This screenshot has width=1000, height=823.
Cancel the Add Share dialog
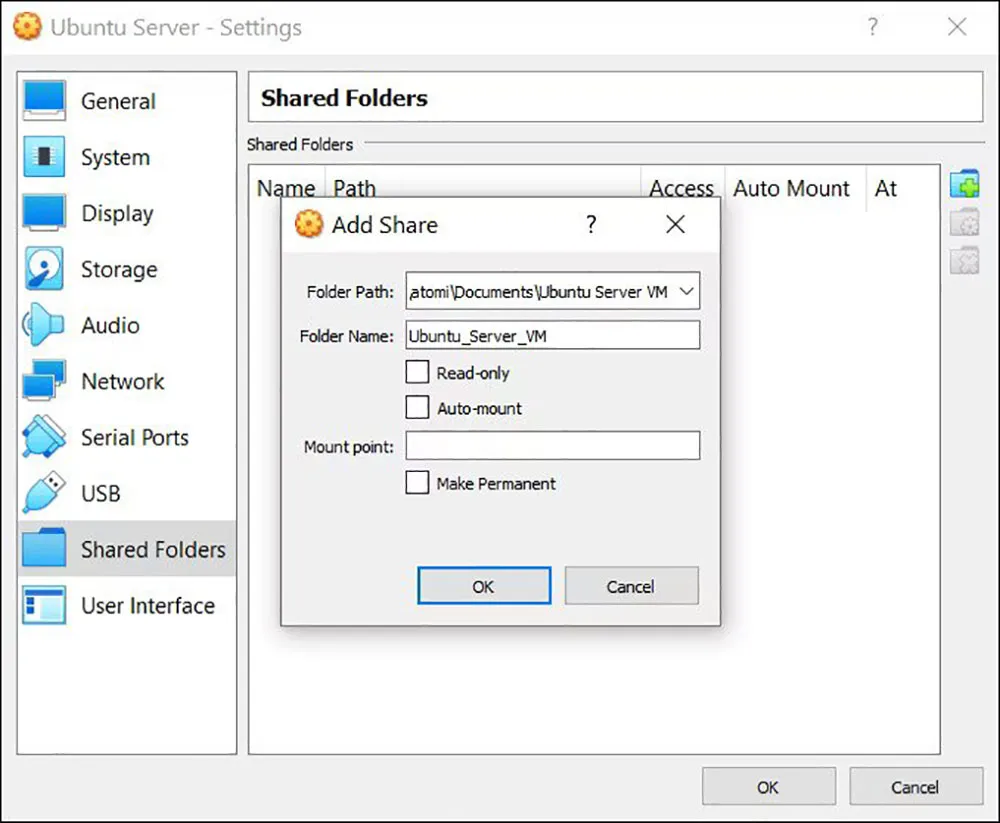630,587
